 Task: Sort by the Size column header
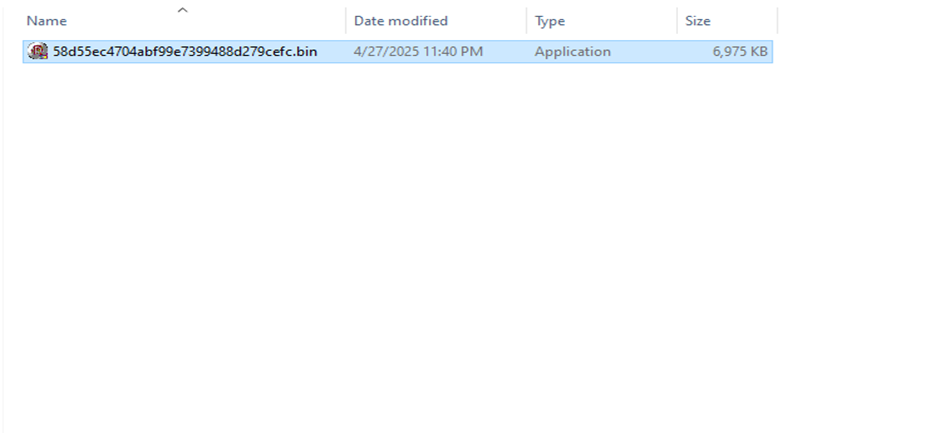[x=698, y=21]
